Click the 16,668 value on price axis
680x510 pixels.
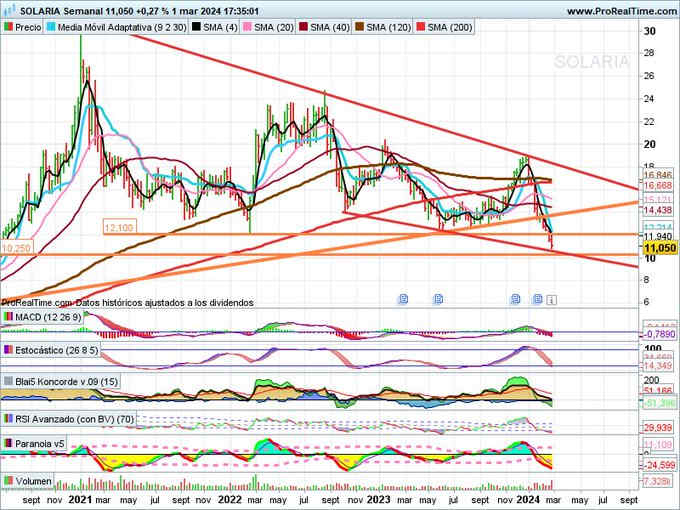pyautogui.click(x=657, y=186)
